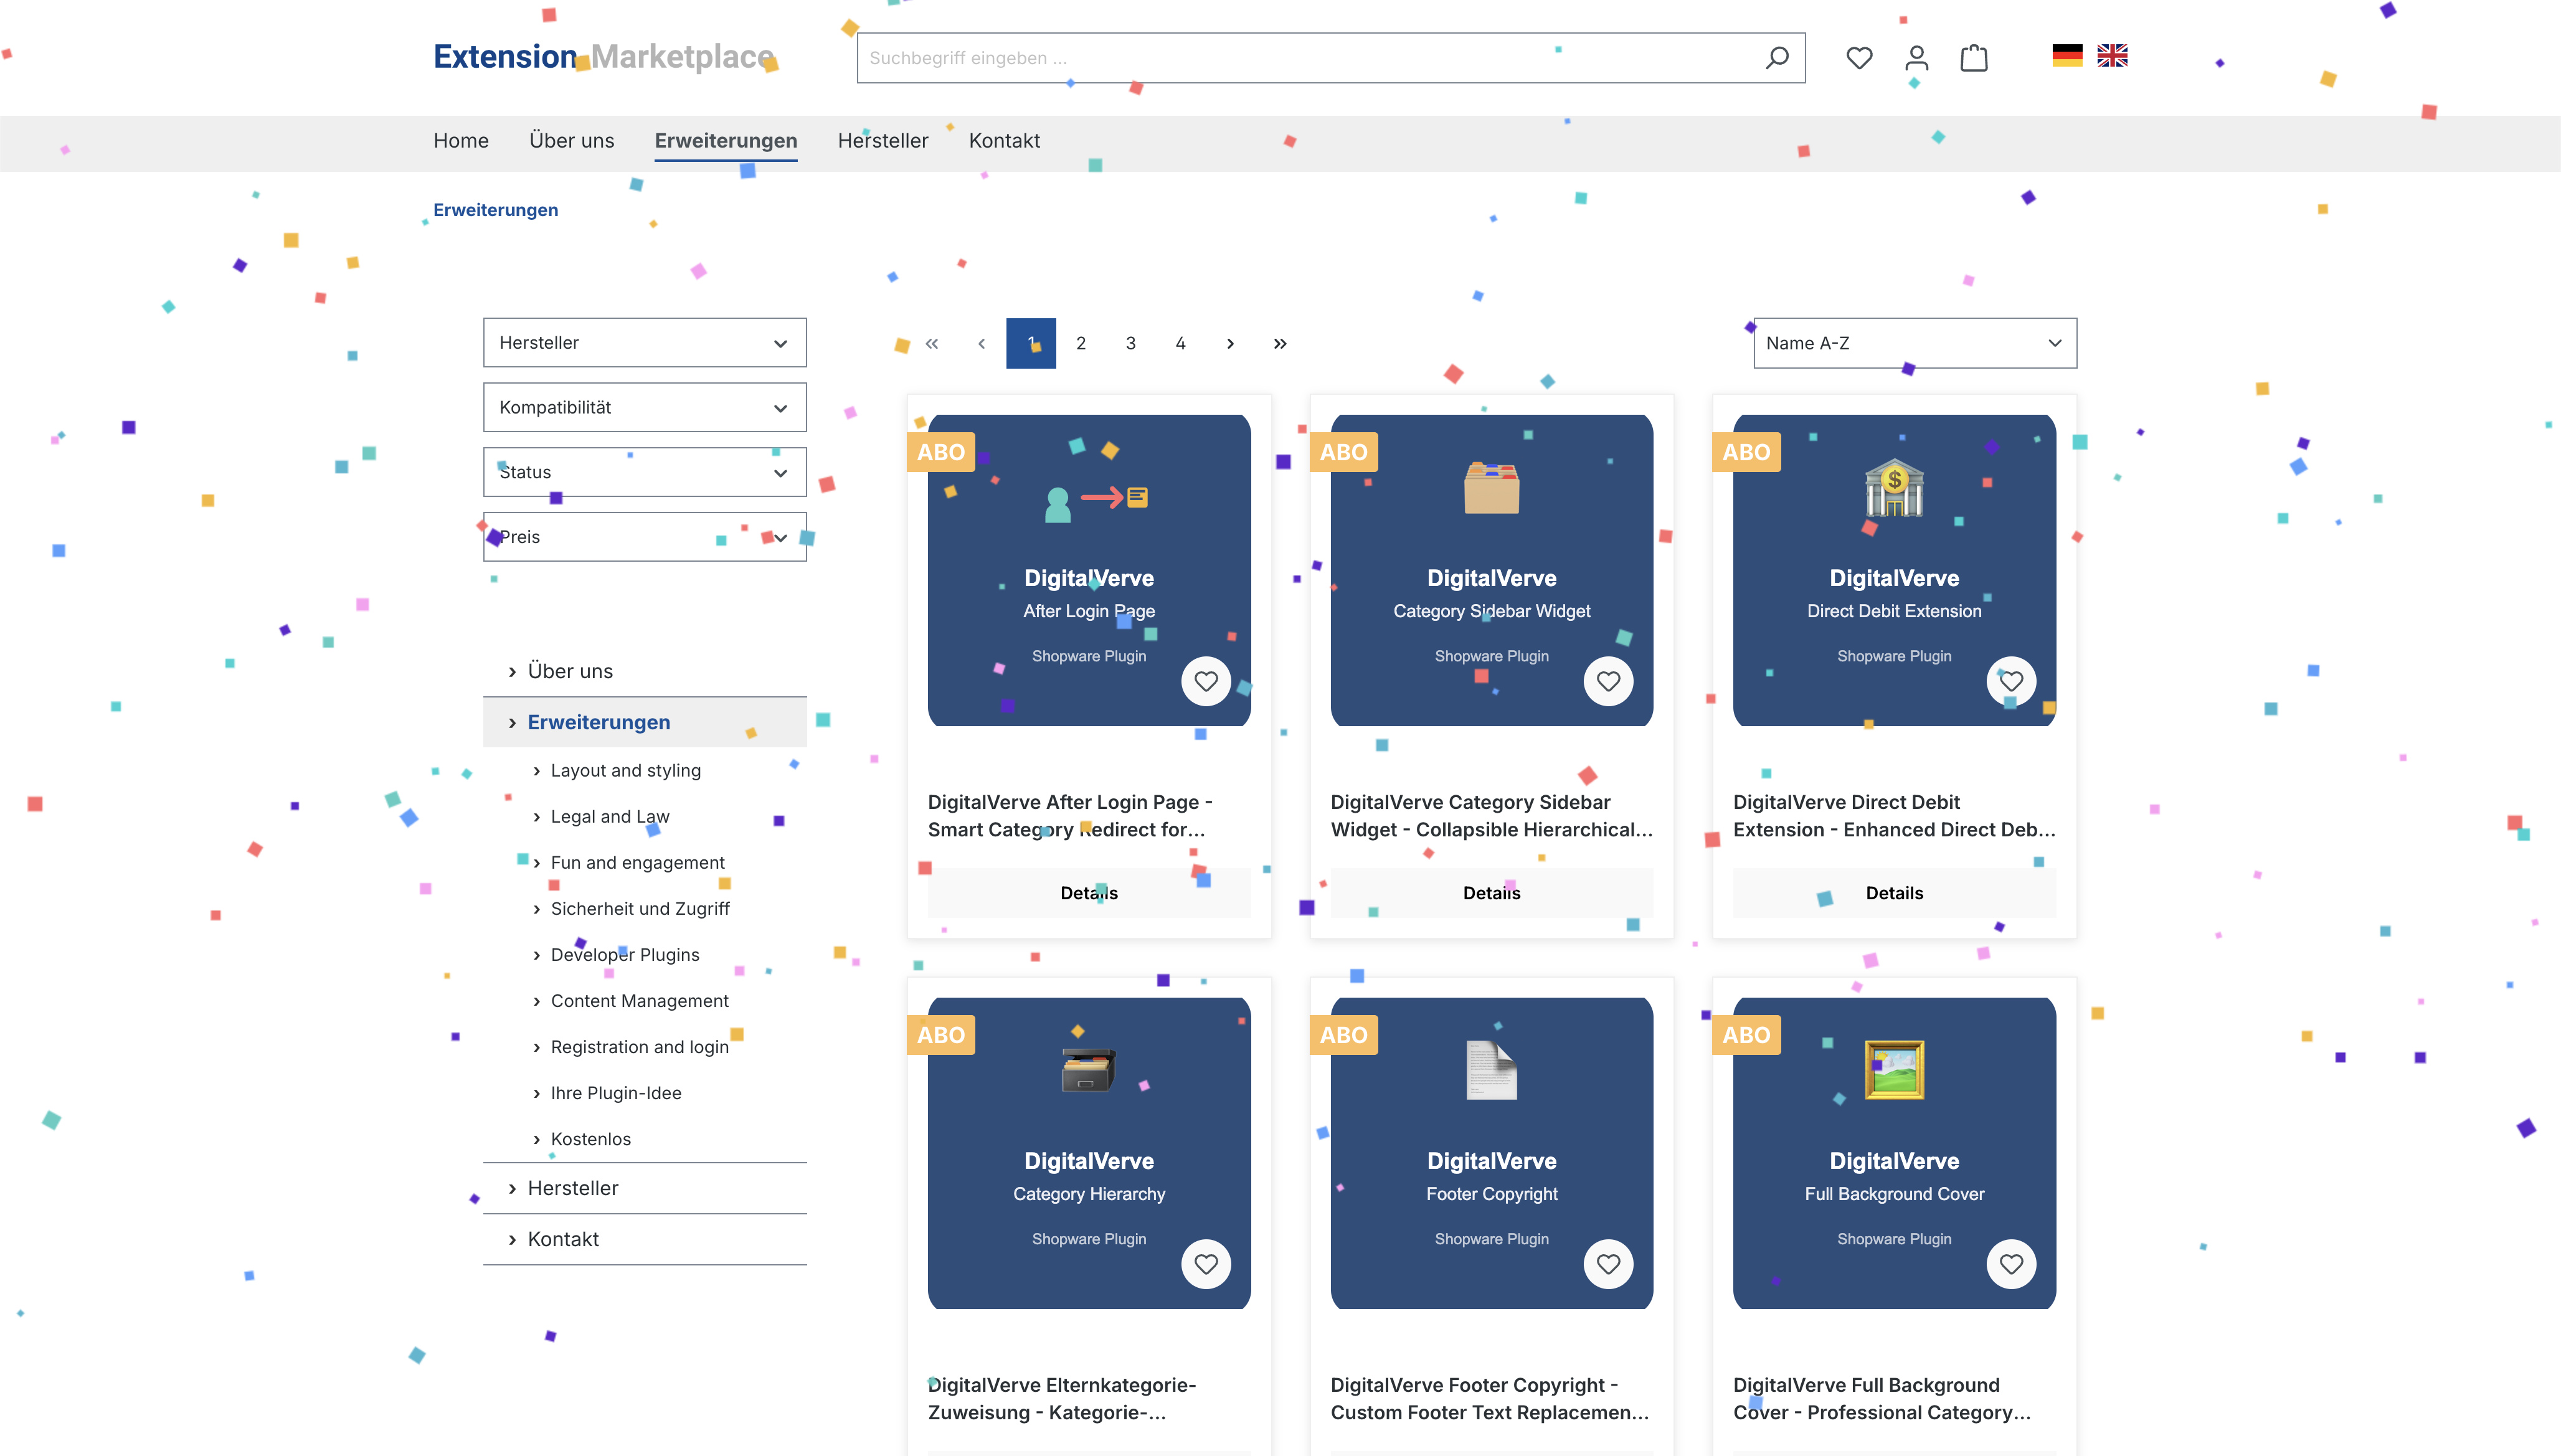Switch language with the UK flag
The height and width of the screenshot is (1456, 2561).
click(2112, 56)
